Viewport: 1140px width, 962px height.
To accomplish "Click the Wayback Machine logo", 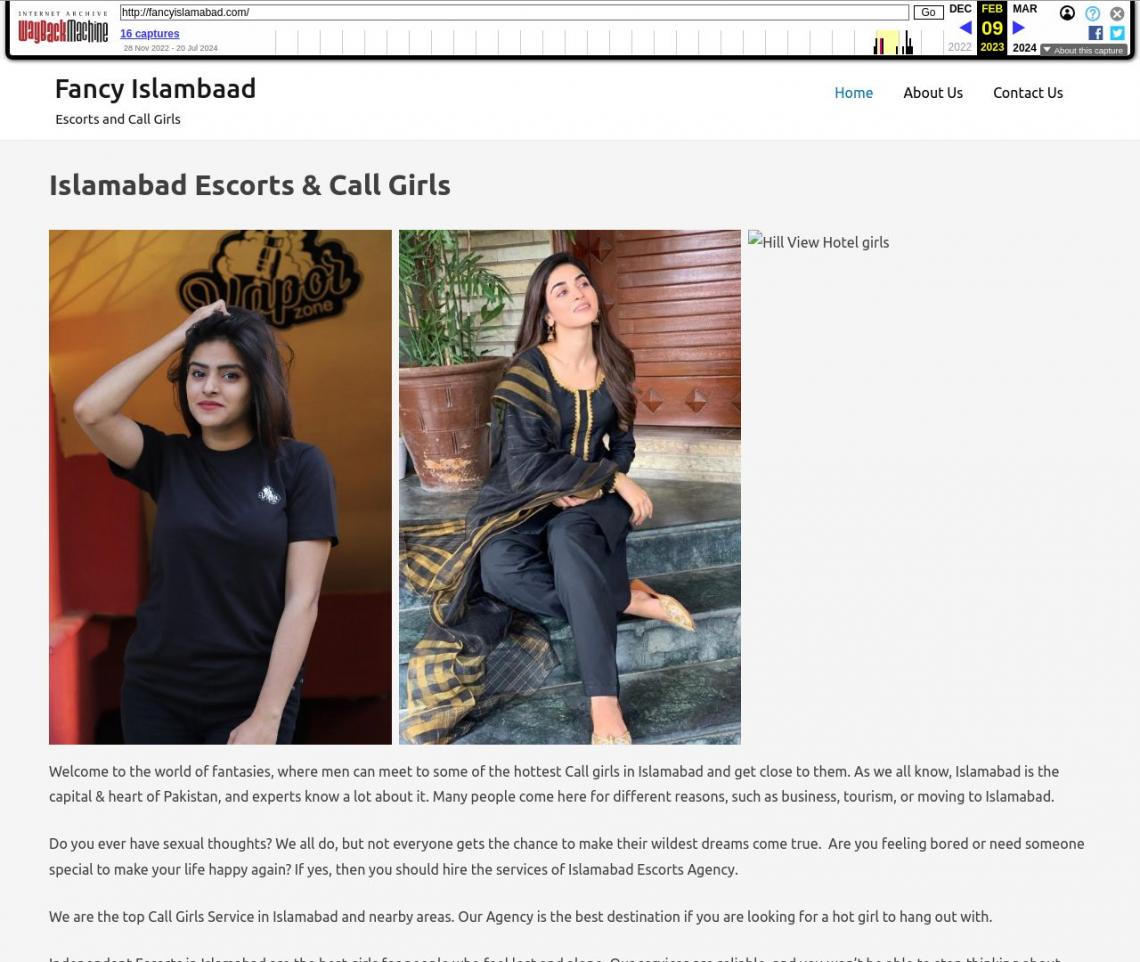I will pos(63,28).
